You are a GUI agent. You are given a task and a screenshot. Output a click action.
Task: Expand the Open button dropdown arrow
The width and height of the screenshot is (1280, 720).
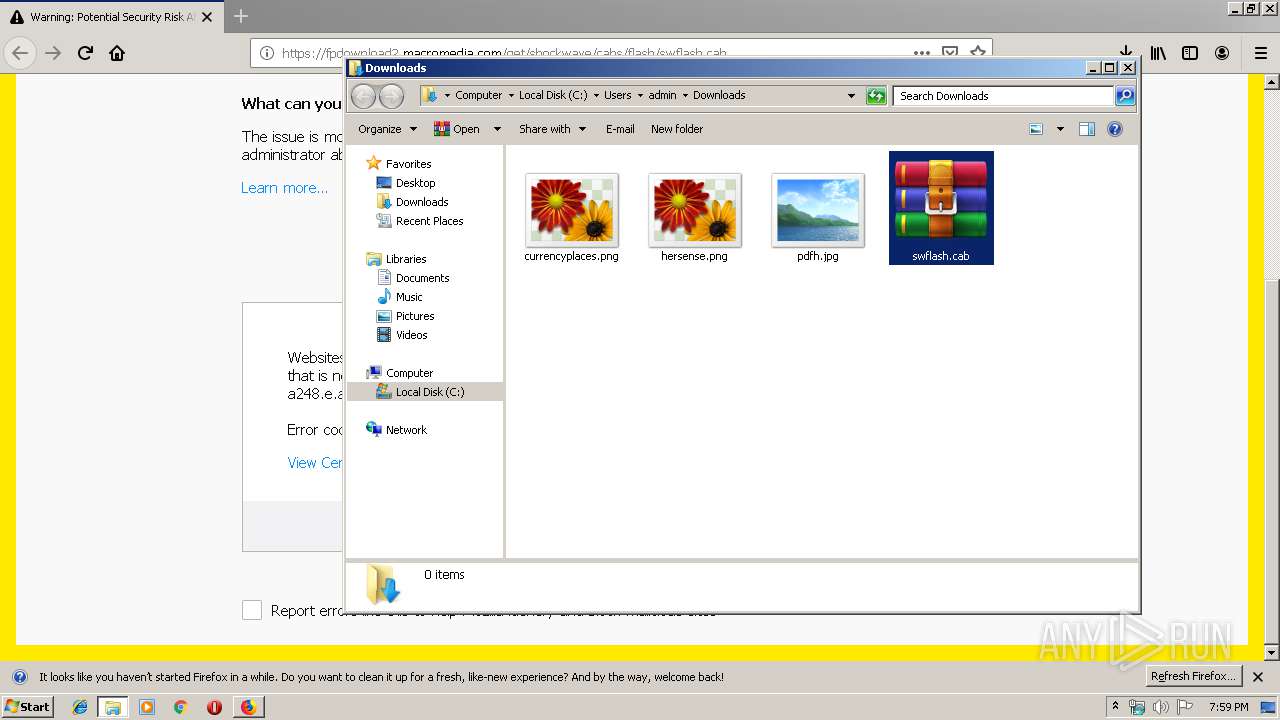(x=497, y=129)
